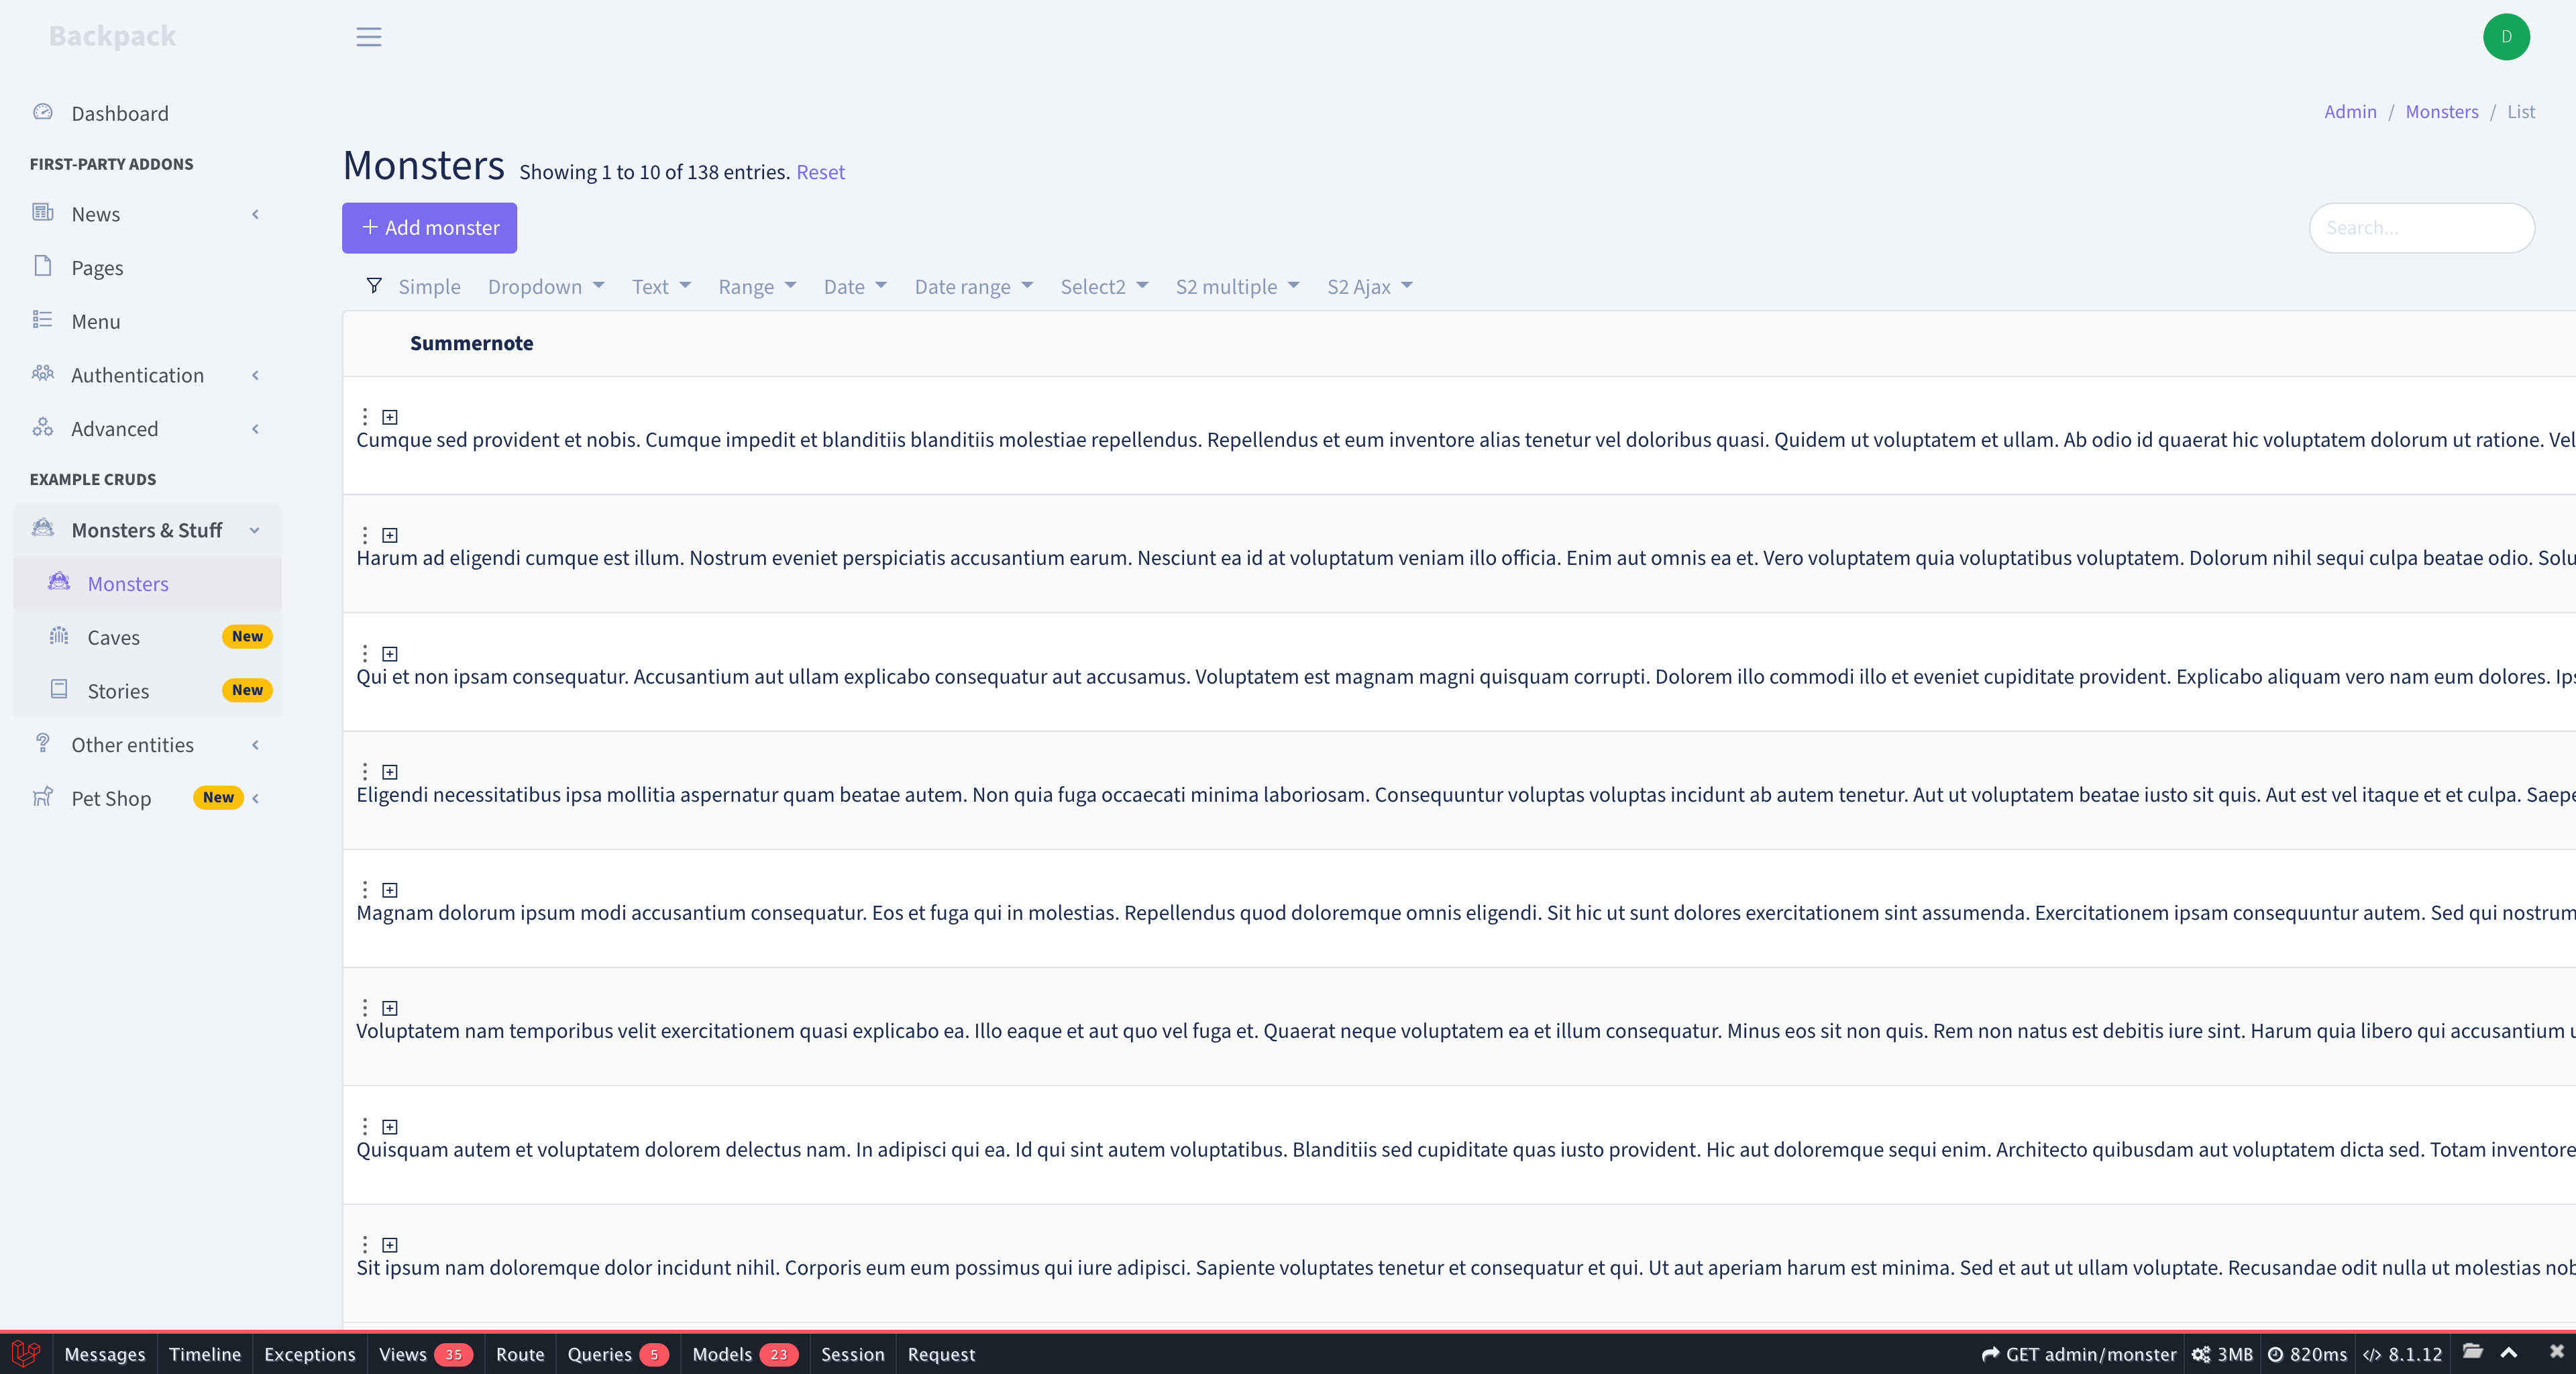The width and height of the screenshot is (2576, 1374).
Task: Click the Add monster button
Action: (x=429, y=228)
